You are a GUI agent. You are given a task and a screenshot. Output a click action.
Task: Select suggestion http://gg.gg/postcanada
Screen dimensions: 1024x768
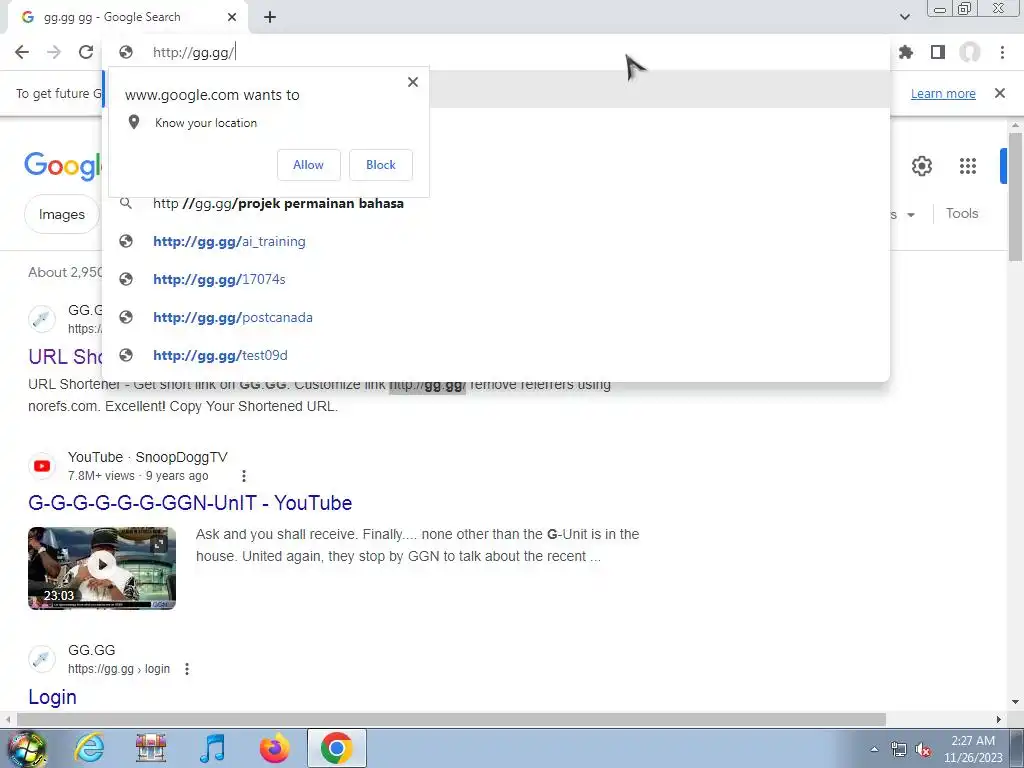tap(496, 317)
